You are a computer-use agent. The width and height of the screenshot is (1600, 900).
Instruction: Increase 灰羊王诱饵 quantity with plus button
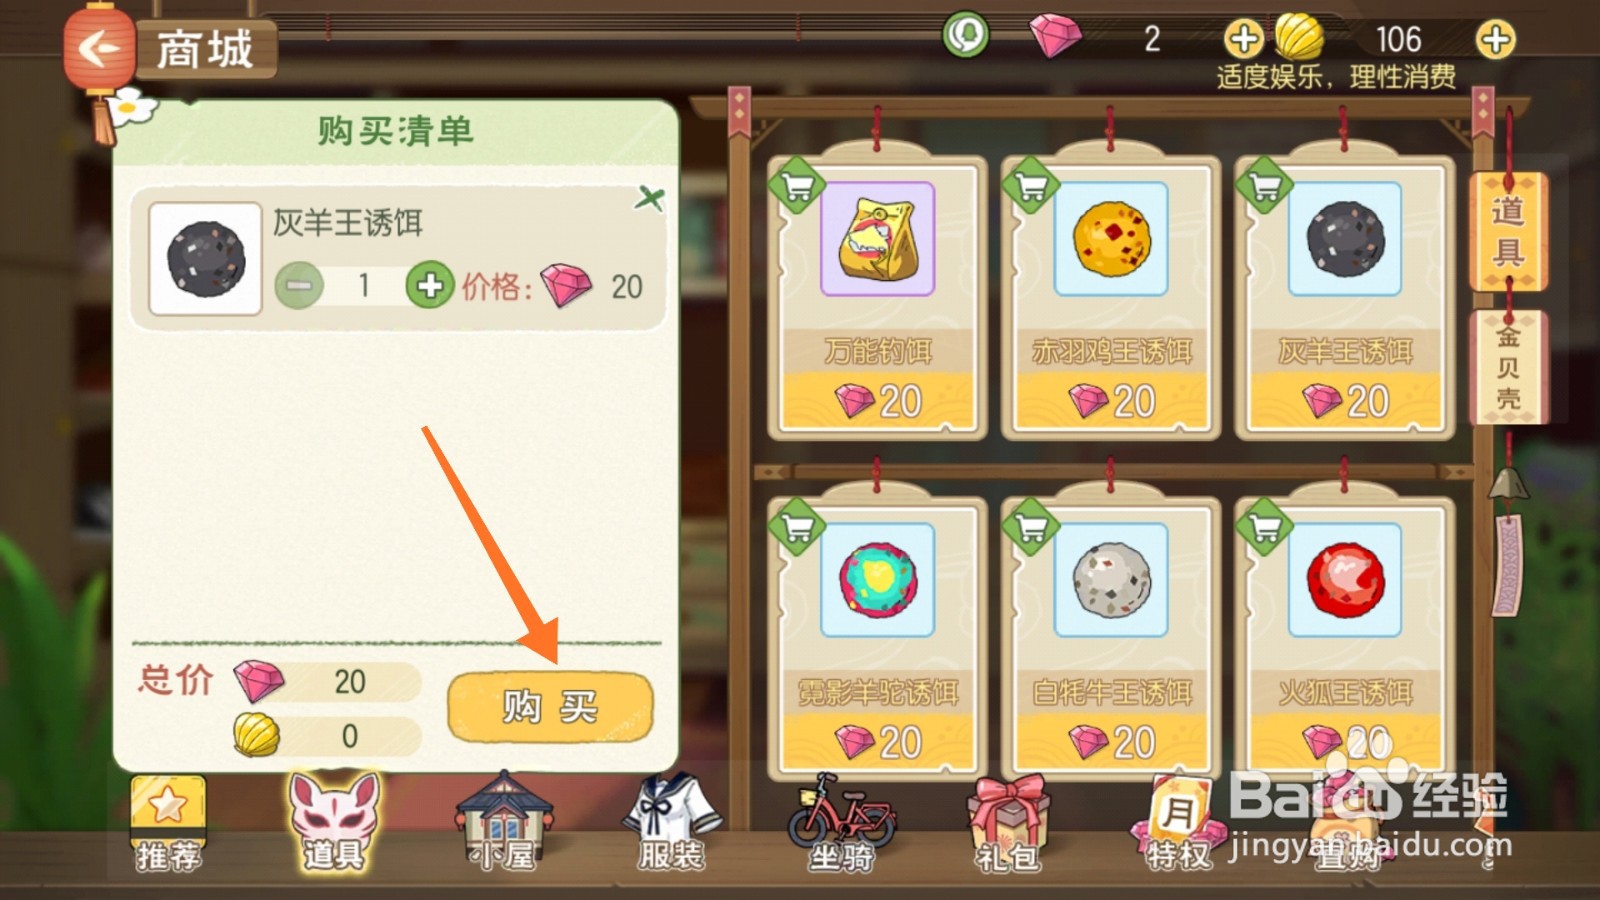[430, 286]
